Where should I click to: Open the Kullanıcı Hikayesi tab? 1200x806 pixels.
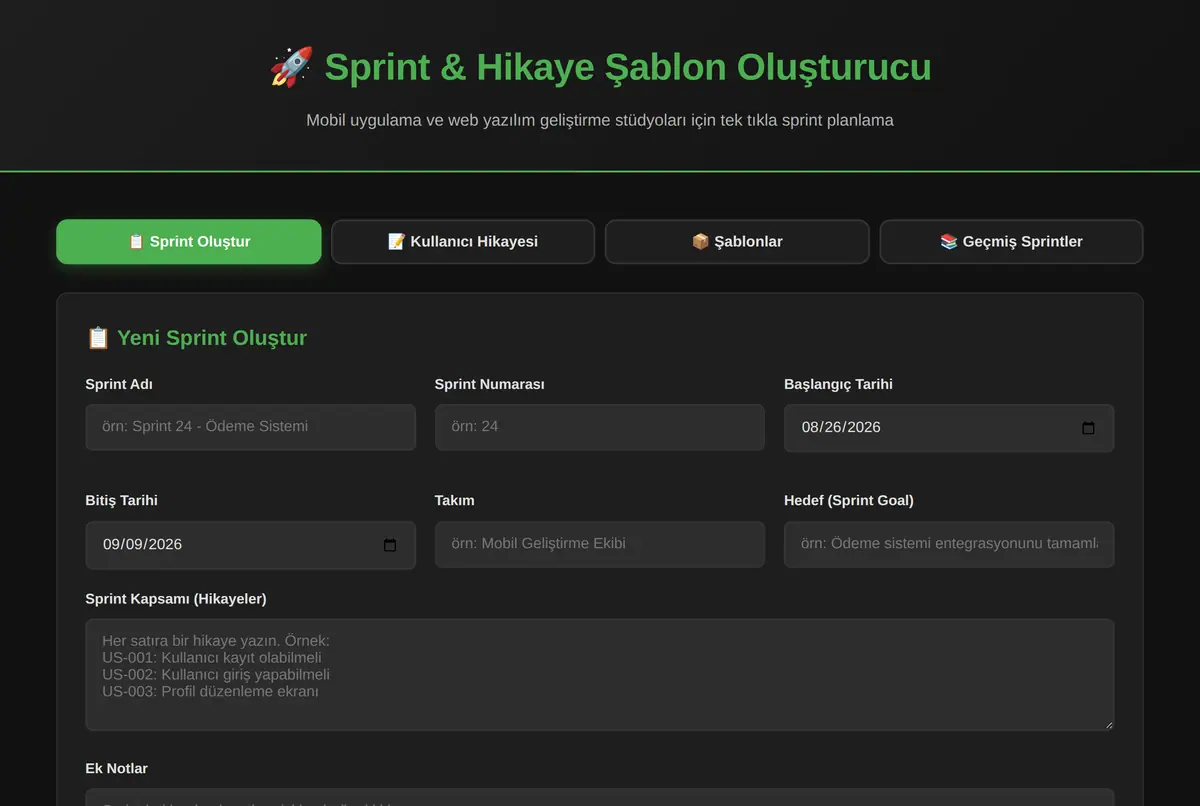tap(463, 242)
